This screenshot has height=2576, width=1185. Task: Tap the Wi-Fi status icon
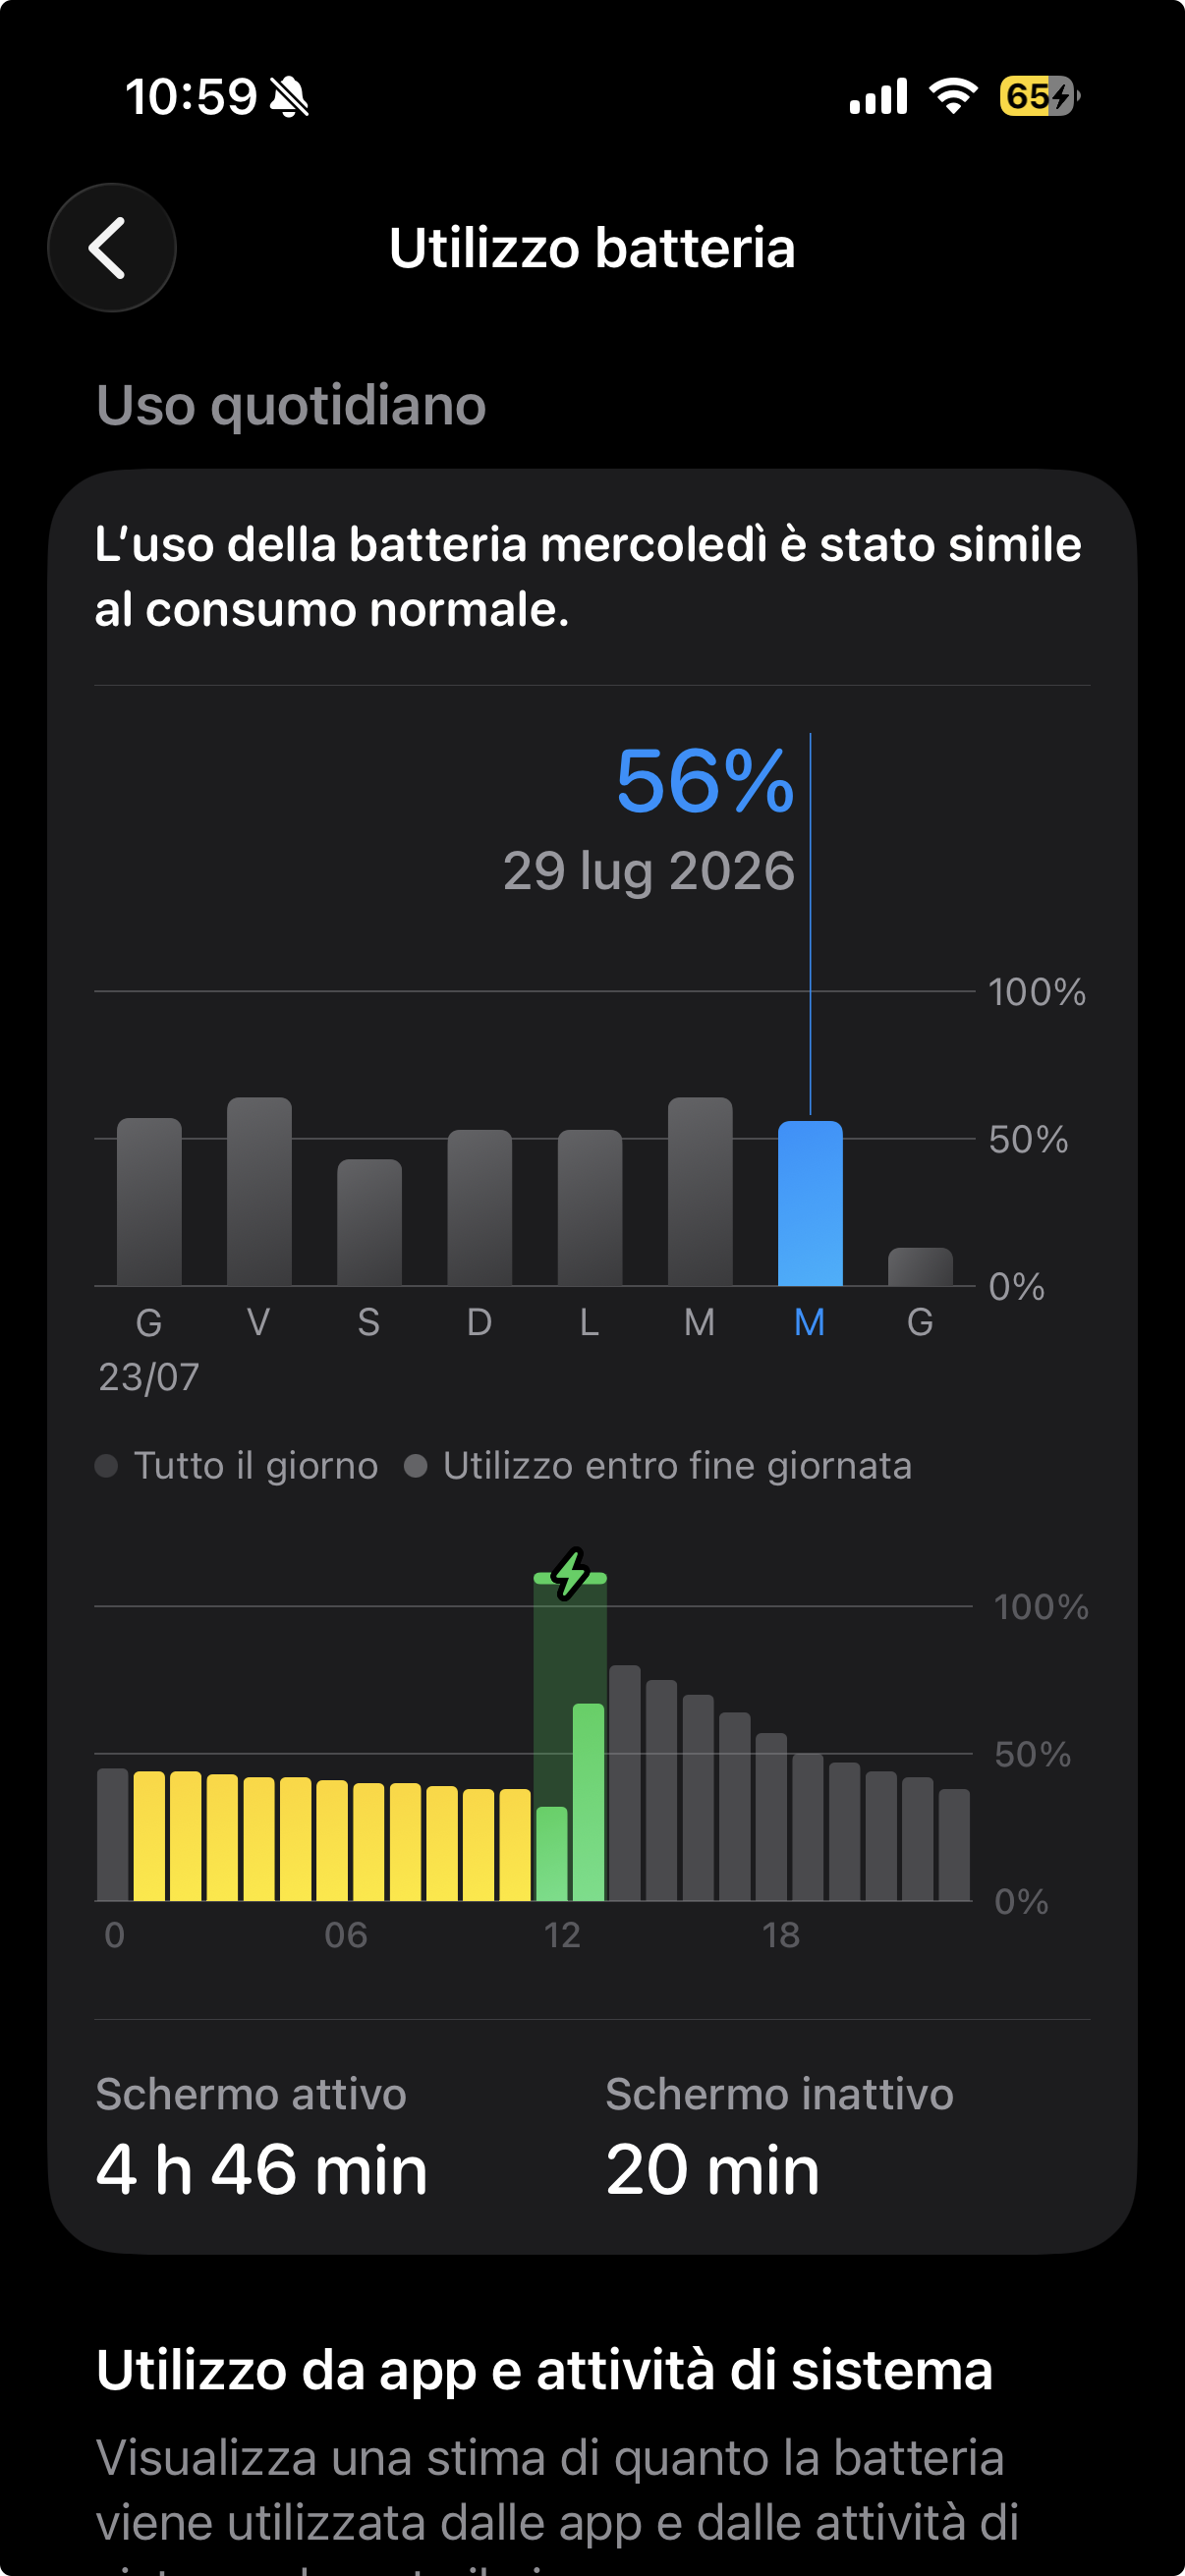(x=953, y=96)
